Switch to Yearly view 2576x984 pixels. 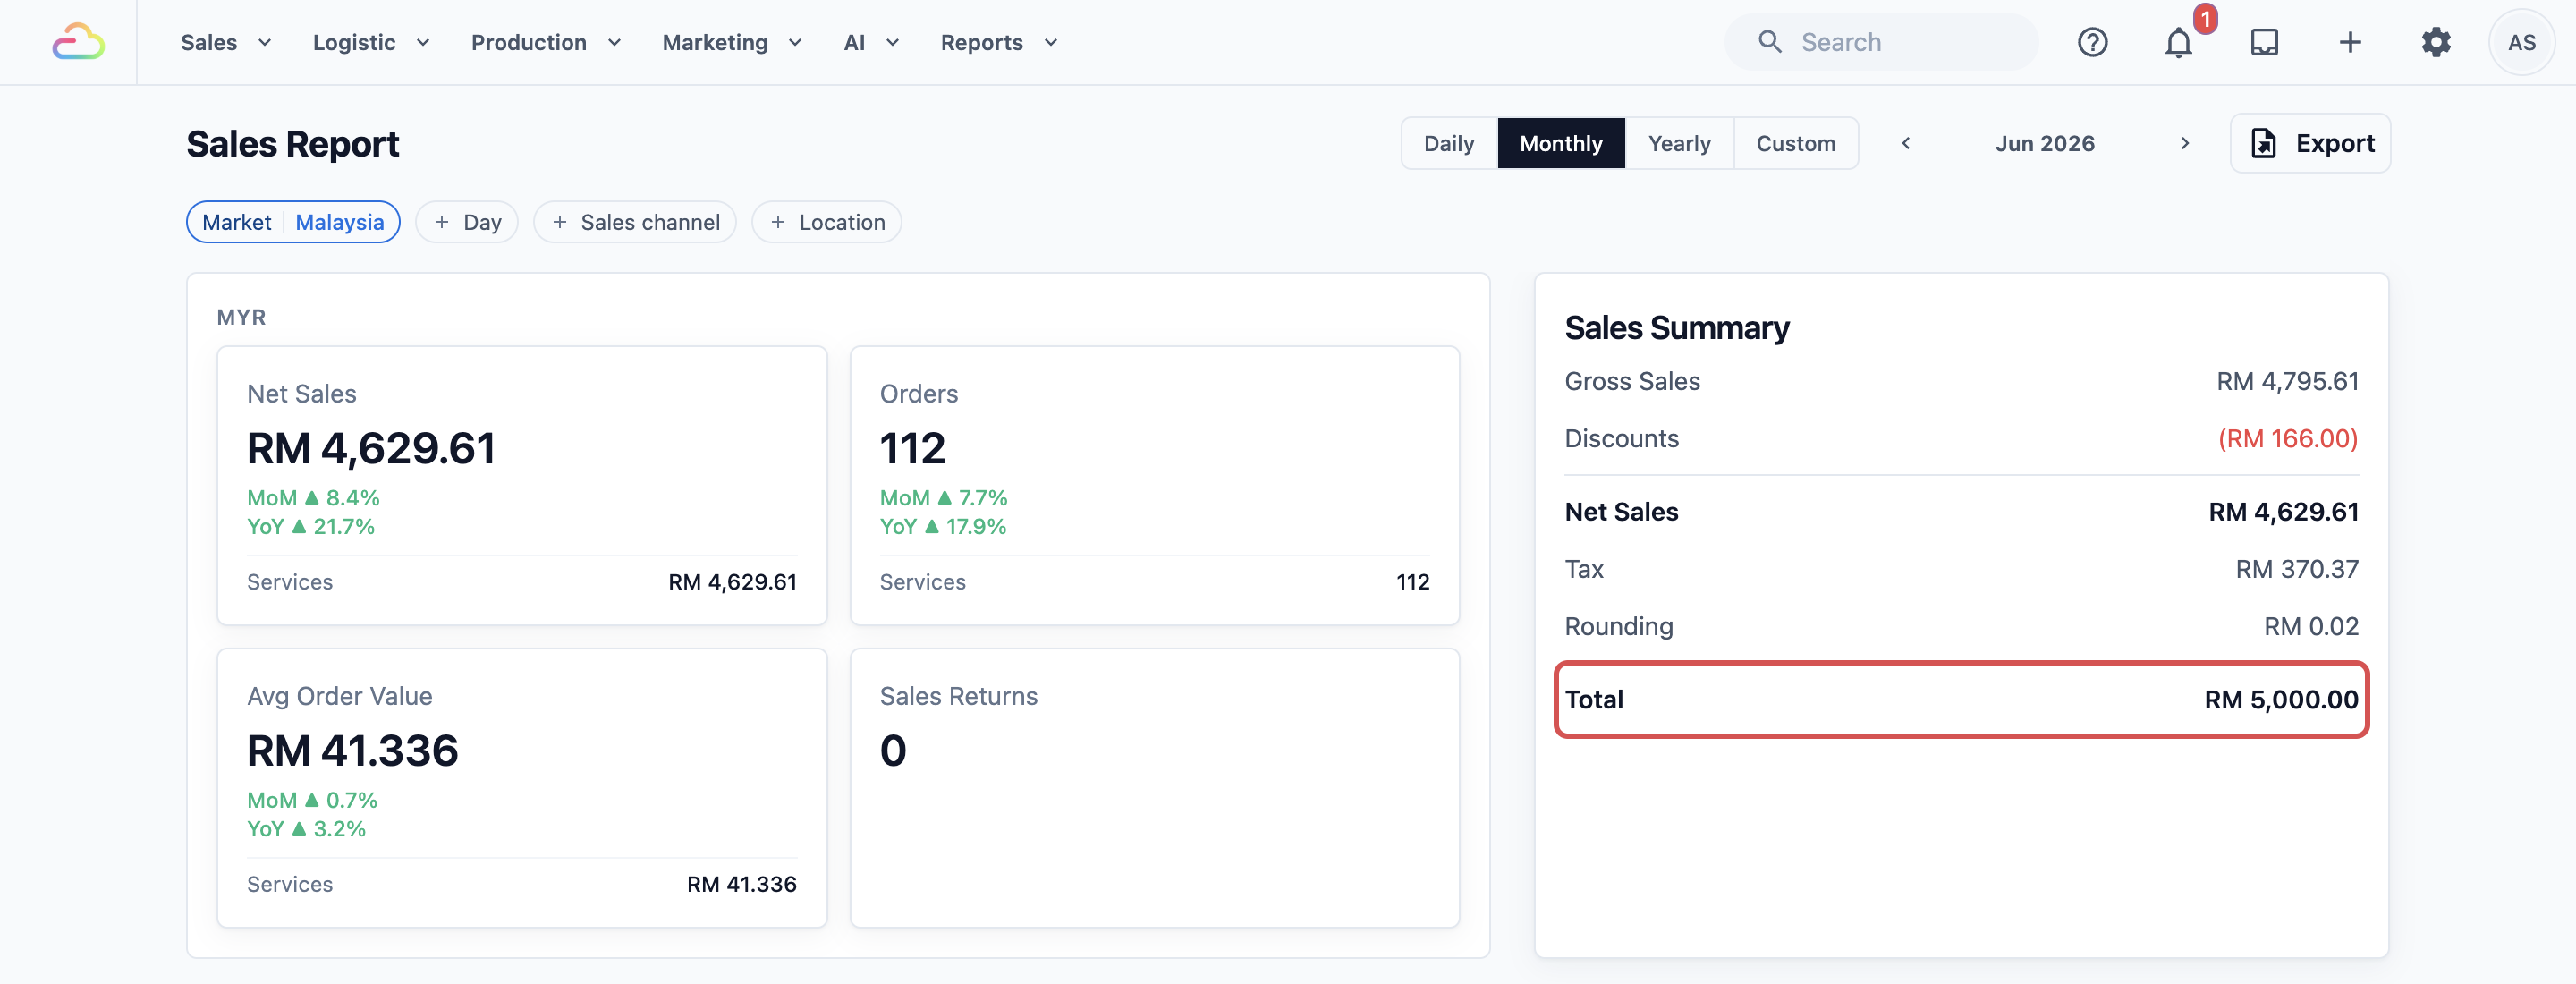[x=1678, y=143]
